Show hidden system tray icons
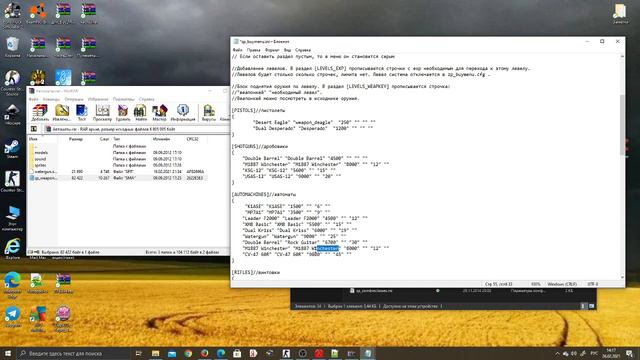The width and height of the screenshot is (640, 360). [557, 353]
